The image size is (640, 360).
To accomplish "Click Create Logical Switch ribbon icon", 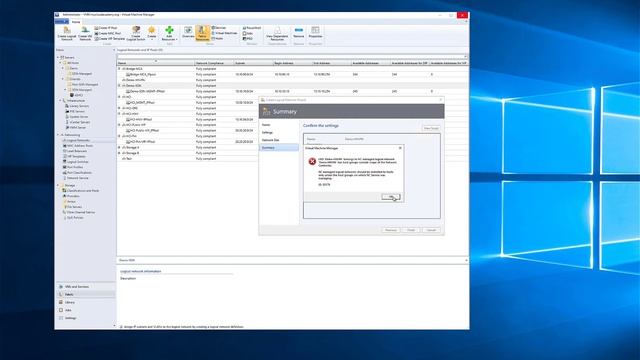I will (136, 33).
